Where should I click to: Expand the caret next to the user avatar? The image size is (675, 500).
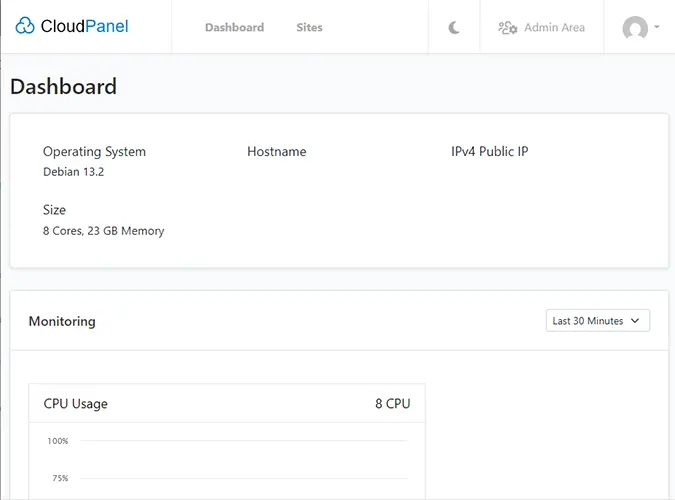point(656,27)
